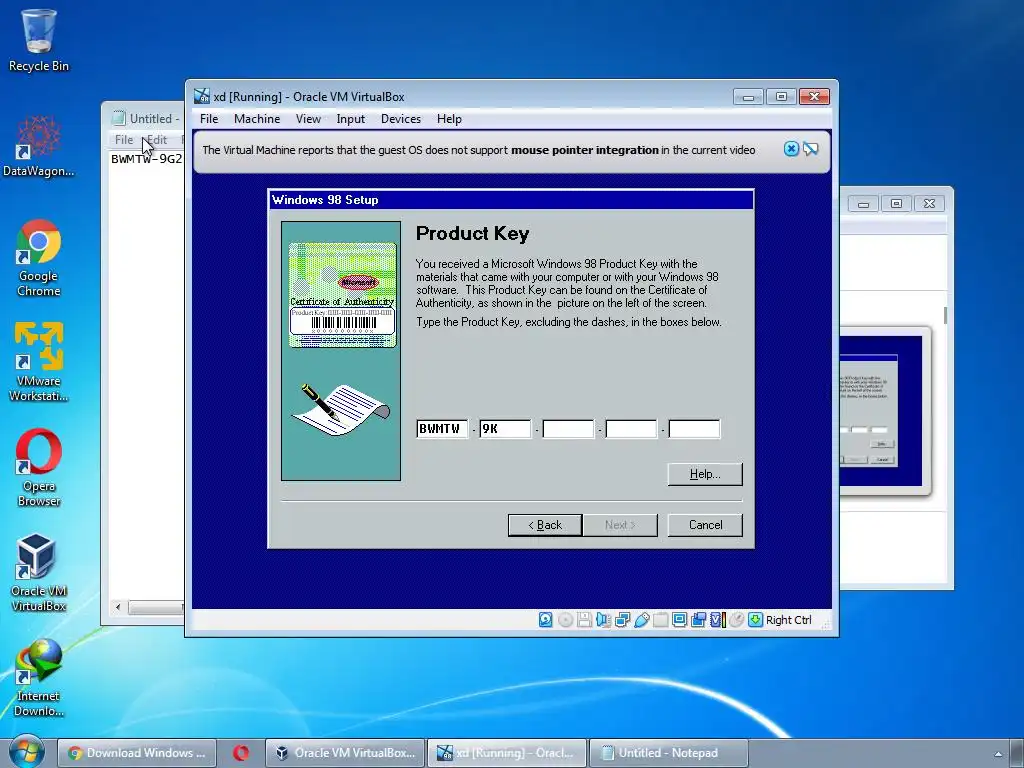Image resolution: width=1024 pixels, height=768 pixels.
Task: Maximize the VirtualBox VM window
Action: [781, 97]
